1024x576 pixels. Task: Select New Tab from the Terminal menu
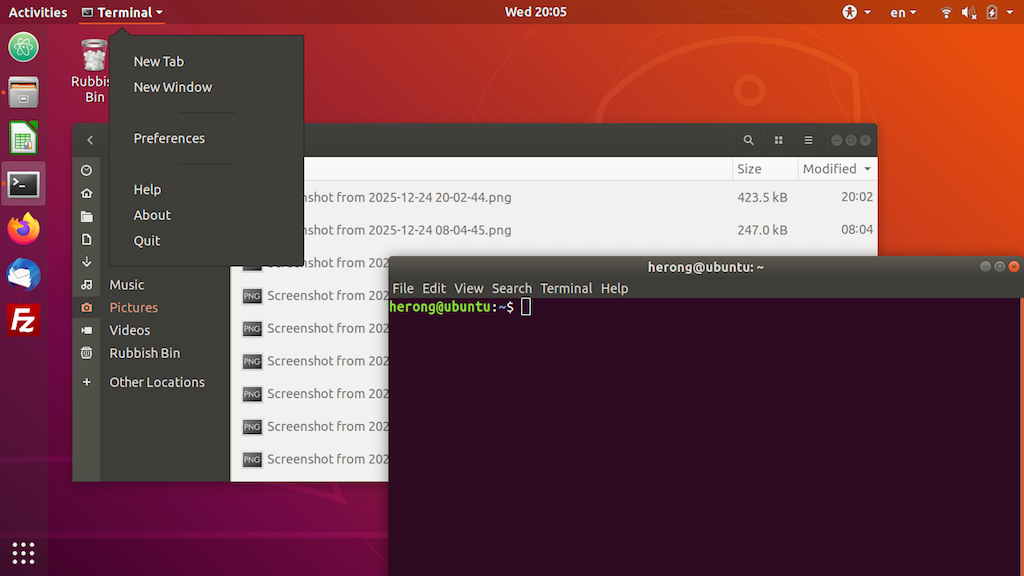coord(158,61)
